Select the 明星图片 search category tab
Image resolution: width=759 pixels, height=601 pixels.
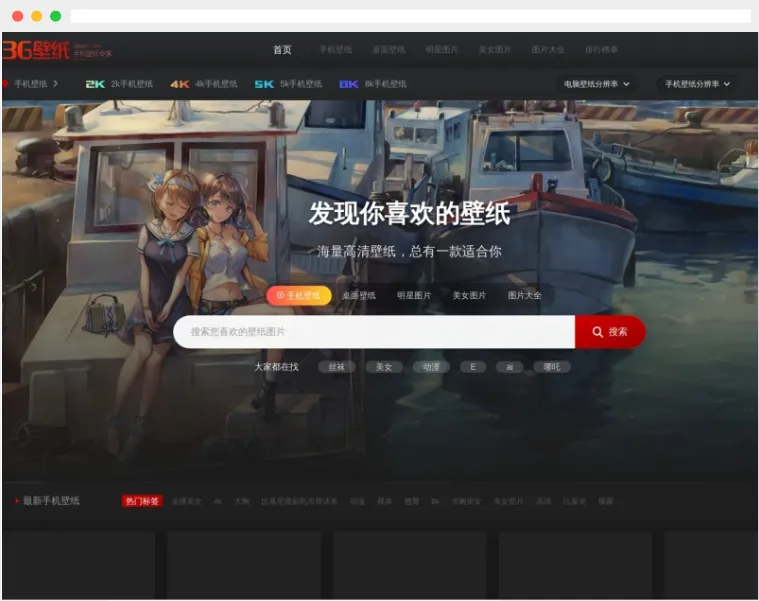(x=414, y=295)
